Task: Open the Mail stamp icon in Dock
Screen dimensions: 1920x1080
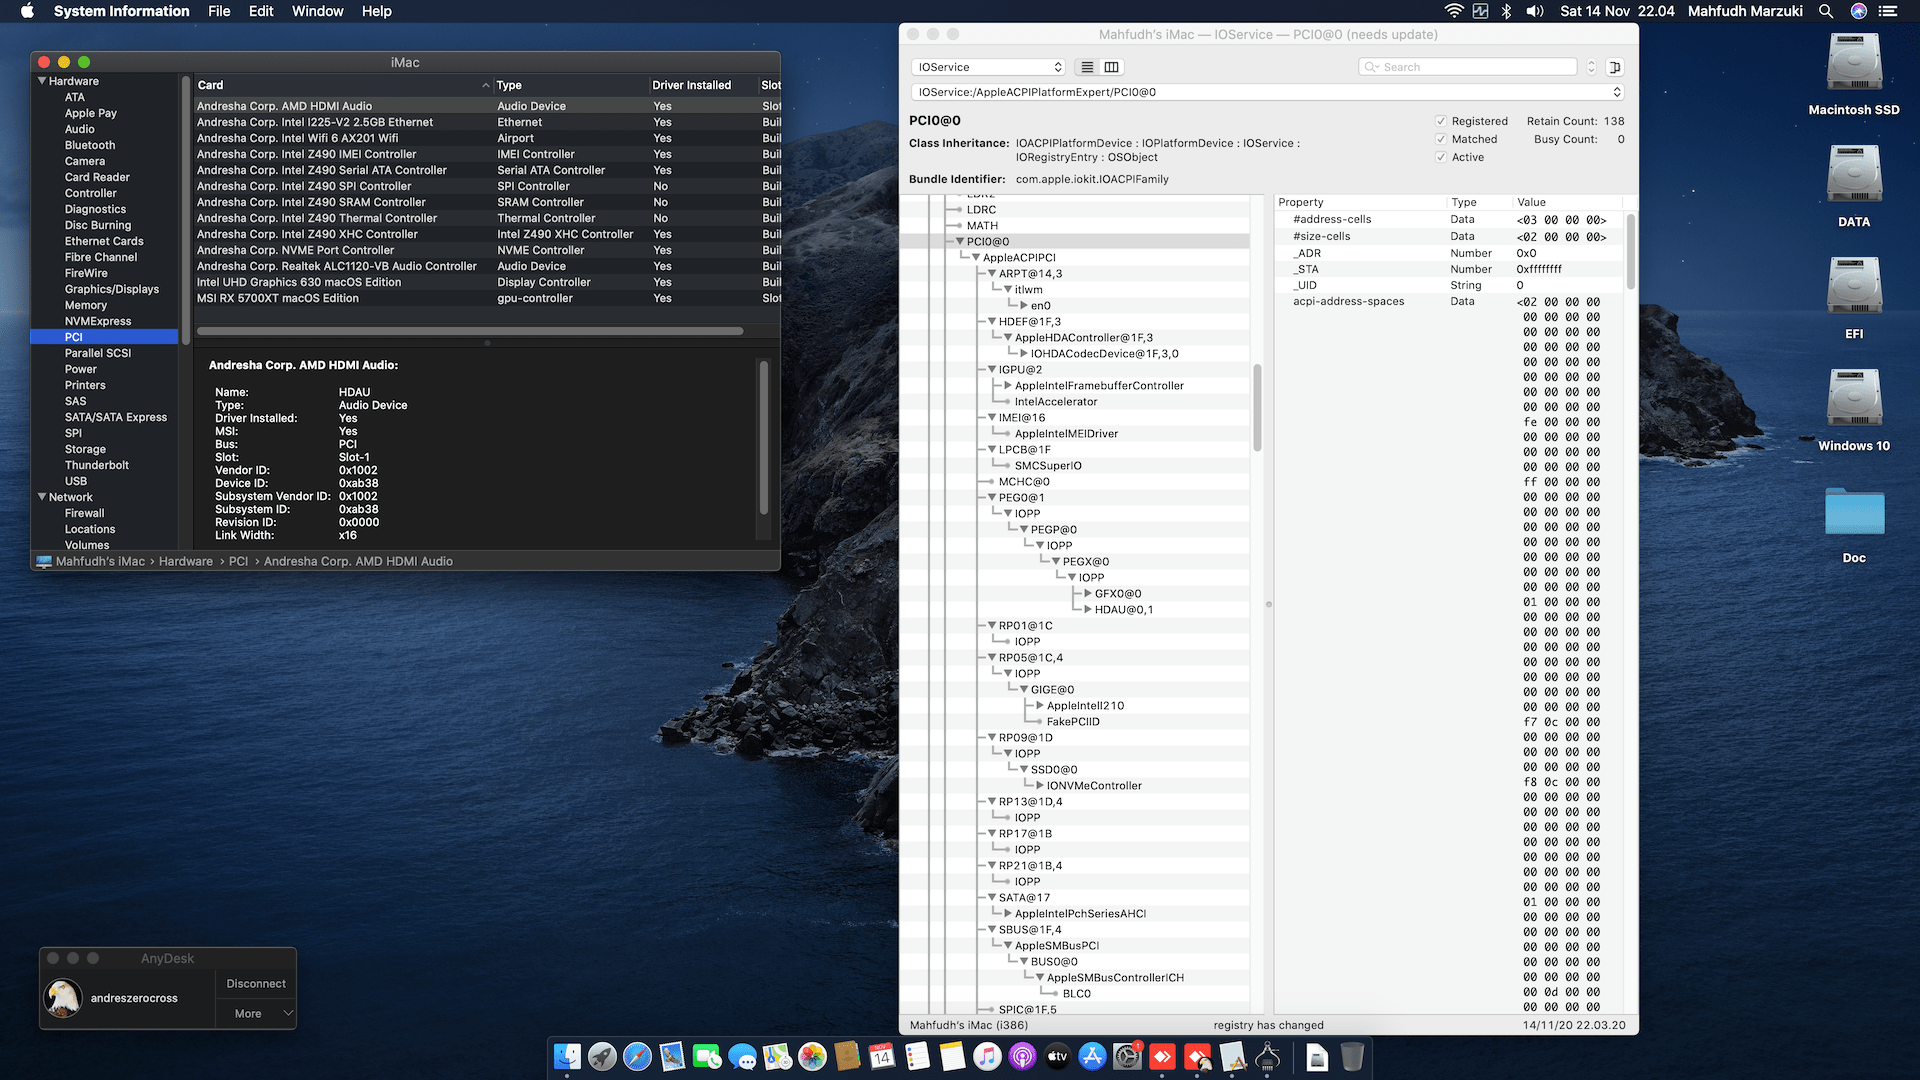Action: pos(672,1056)
